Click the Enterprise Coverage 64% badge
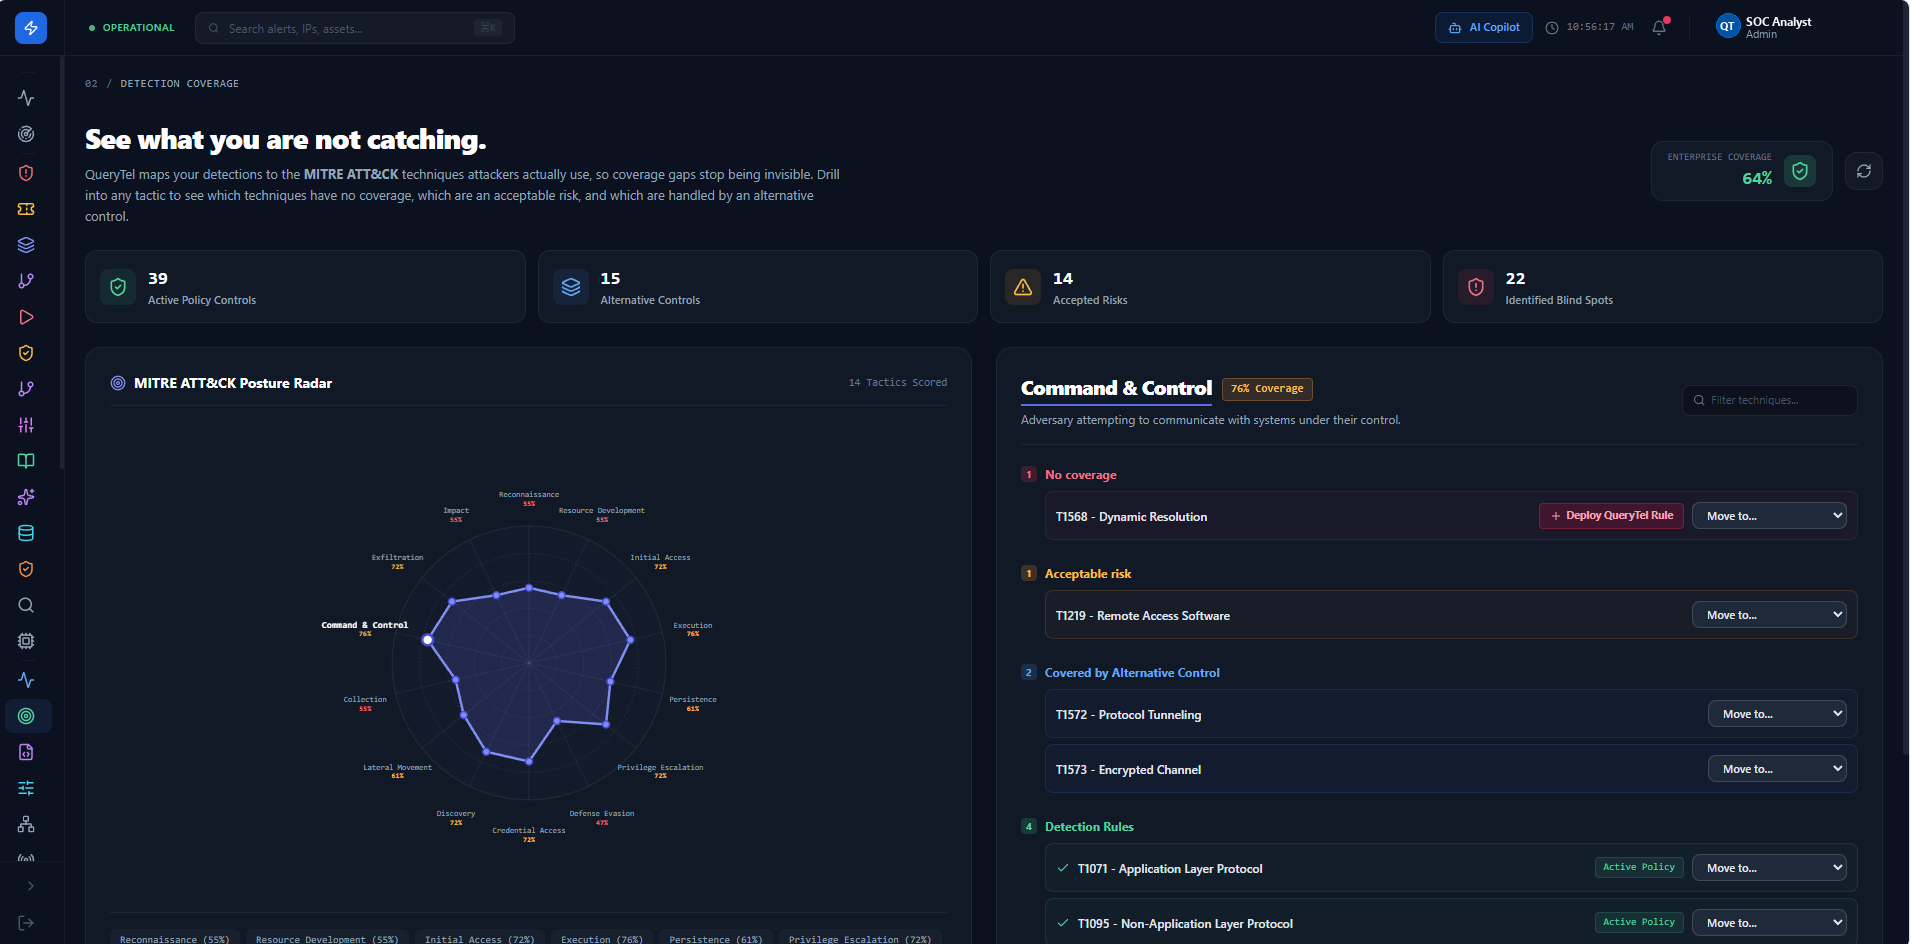 click(1741, 171)
